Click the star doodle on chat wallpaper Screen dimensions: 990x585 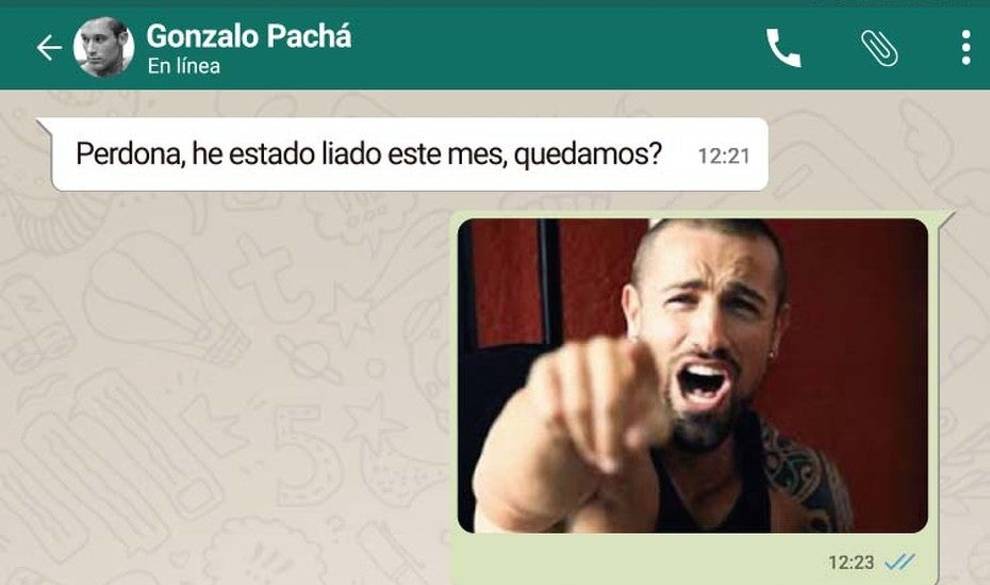tap(374, 422)
